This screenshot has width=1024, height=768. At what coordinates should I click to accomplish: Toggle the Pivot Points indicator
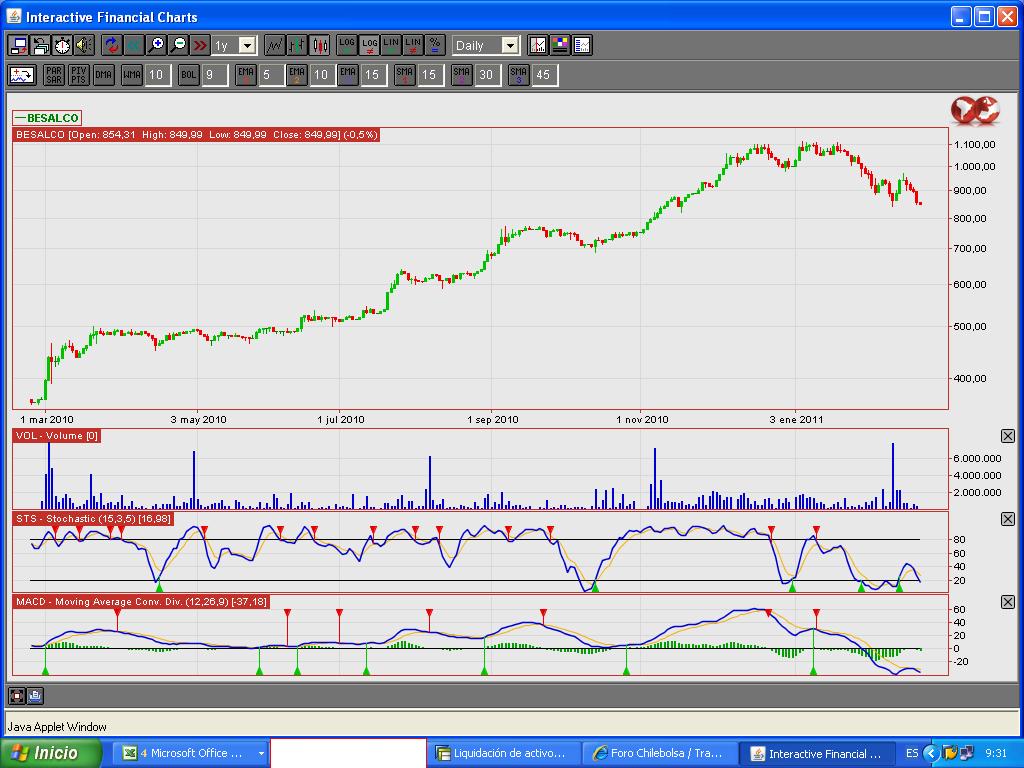79,75
